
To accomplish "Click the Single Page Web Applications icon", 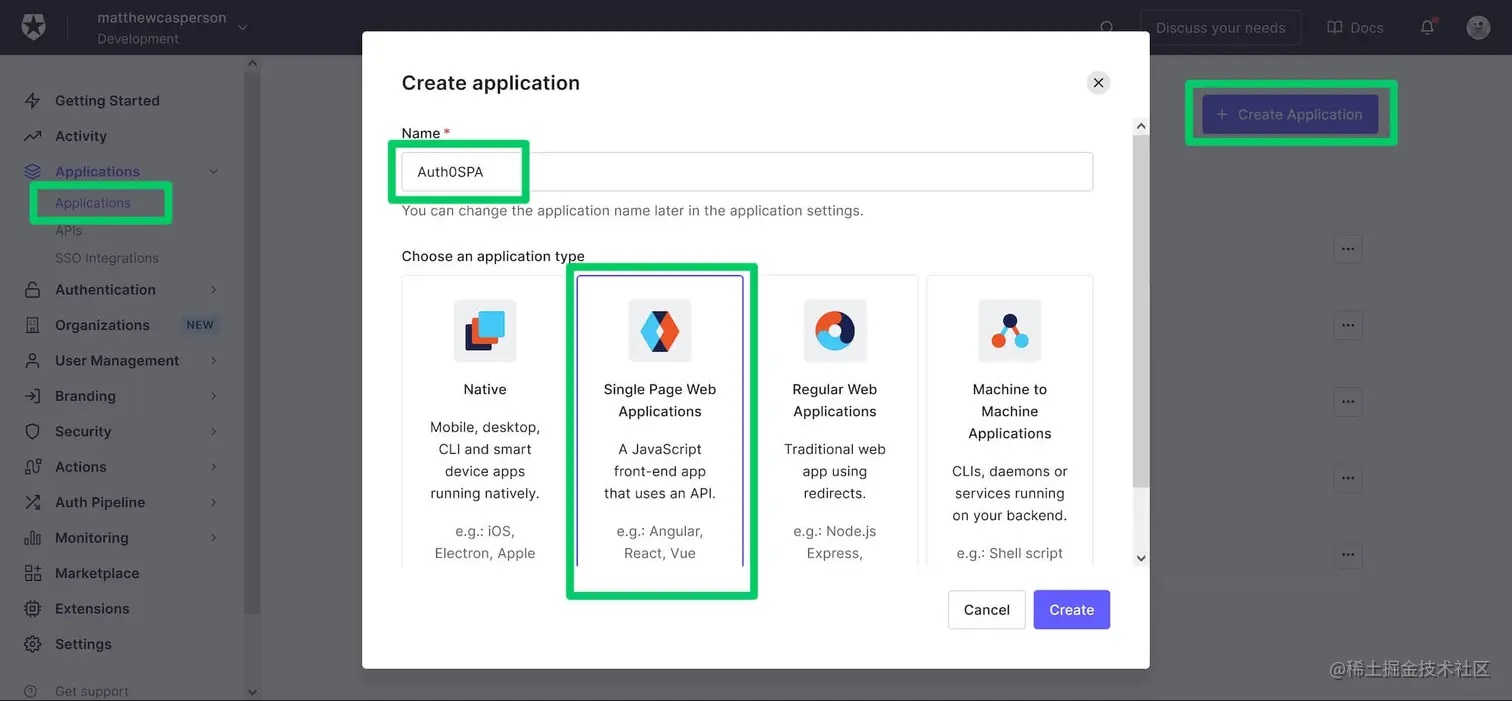I will pos(660,330).
